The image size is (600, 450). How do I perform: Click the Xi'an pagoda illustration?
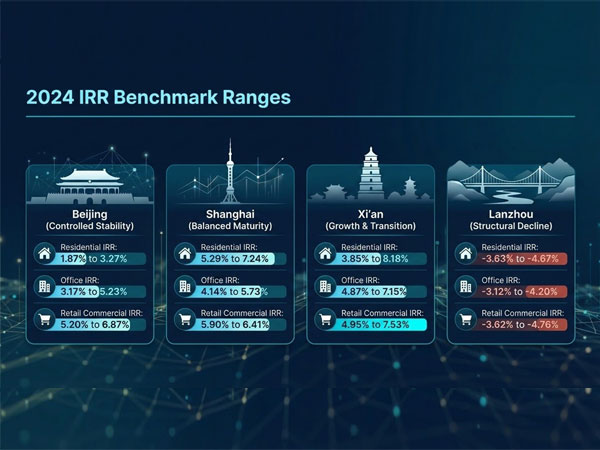coord(371,173)
